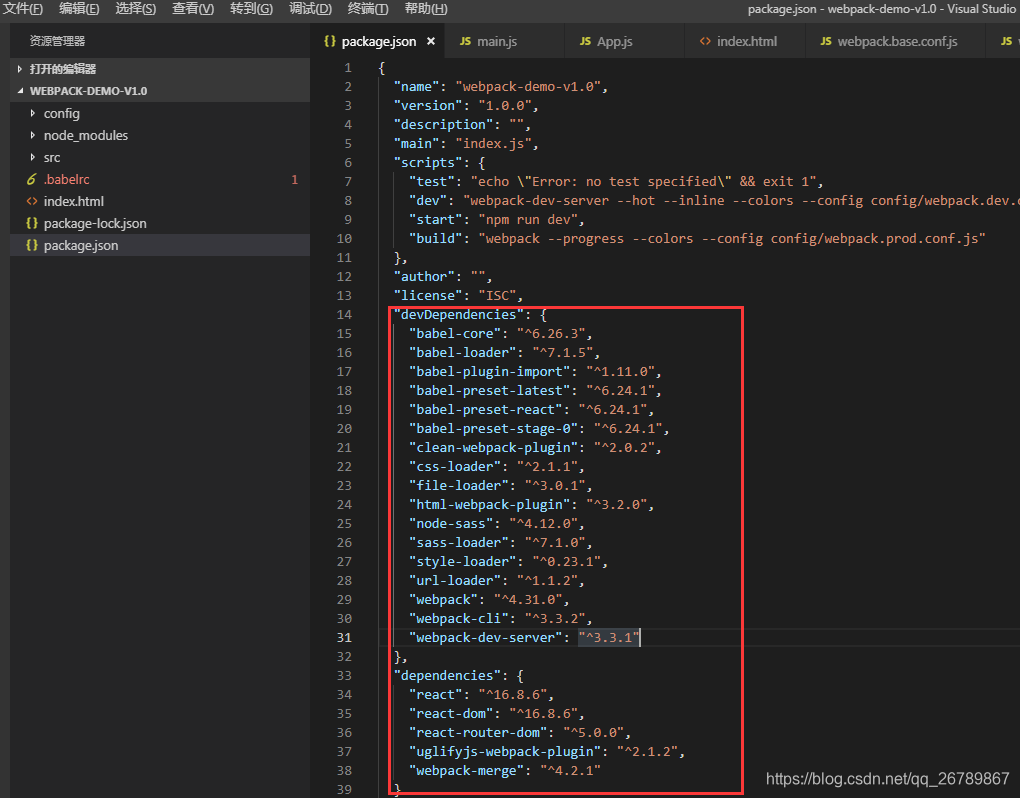Screen dimensions: 1020x798
Task: Click the "^4.31.0" webpack version value
Action: click(528, 600)
